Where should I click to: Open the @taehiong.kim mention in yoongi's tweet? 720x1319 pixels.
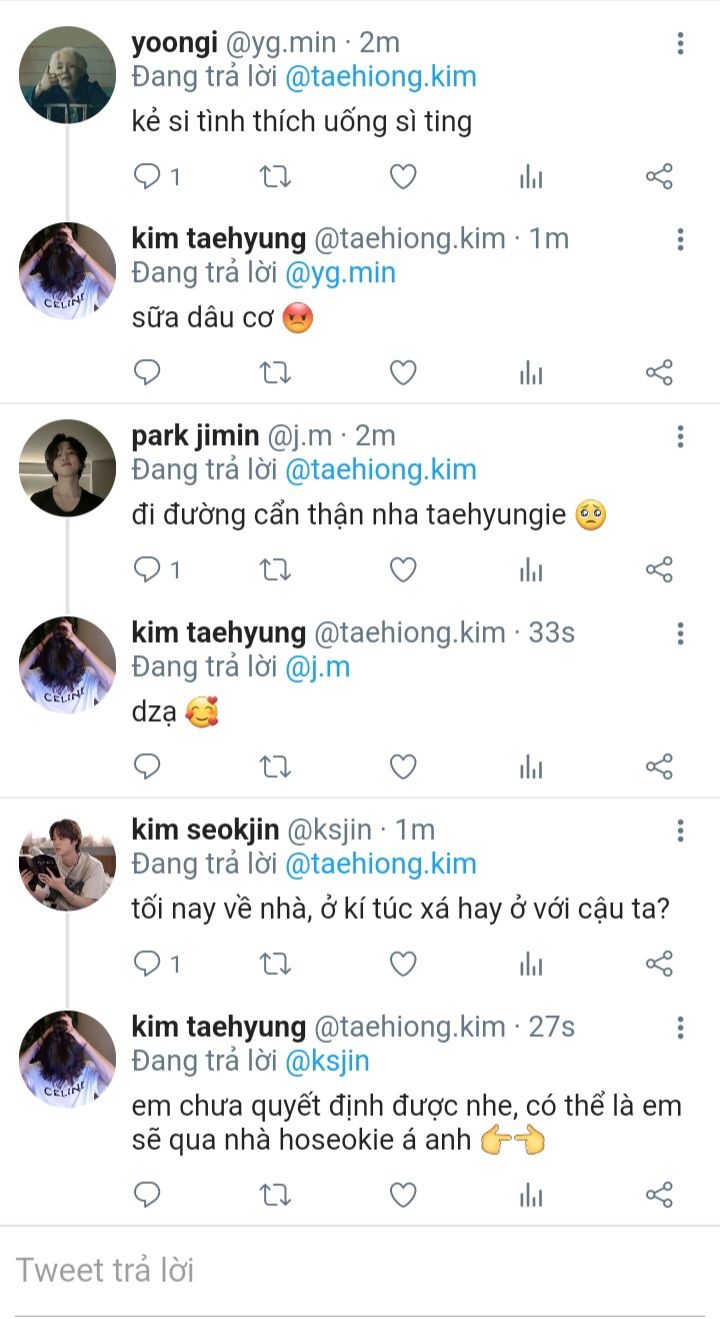[x=380, y=77]
